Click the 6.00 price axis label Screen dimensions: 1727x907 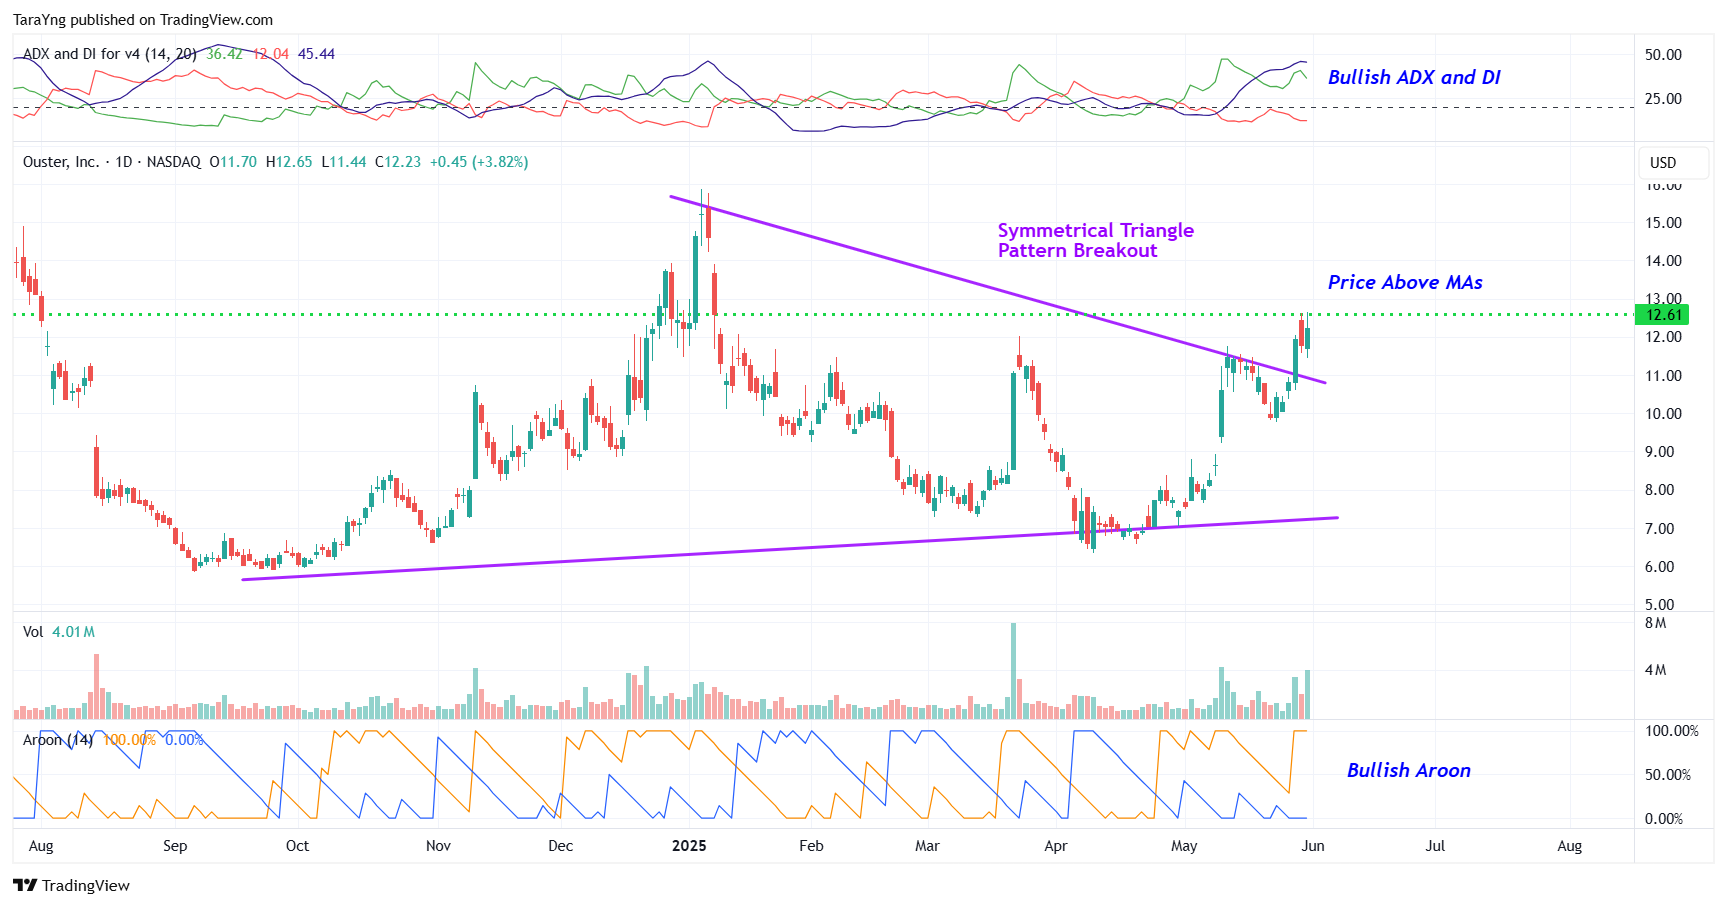pos(1660,567)
